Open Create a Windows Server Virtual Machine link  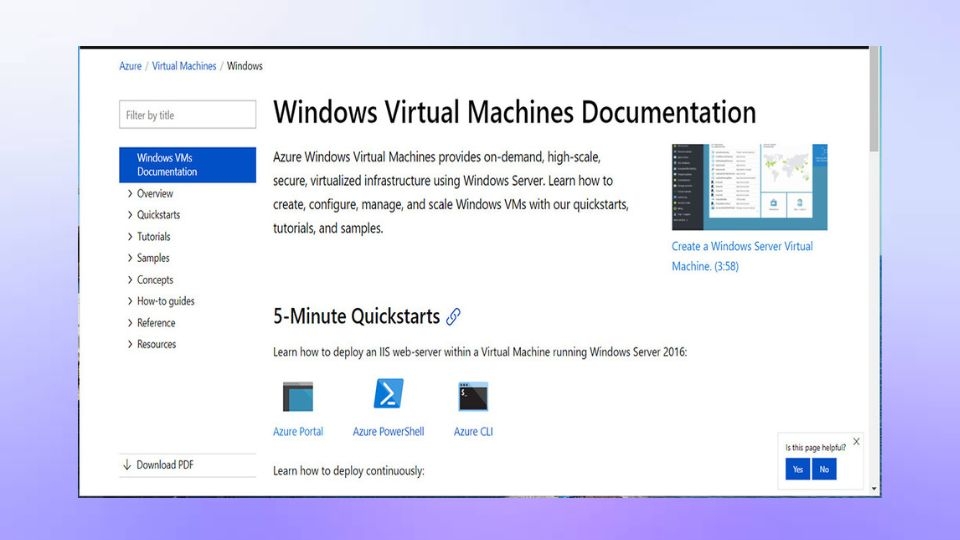[x=742, y=256]
